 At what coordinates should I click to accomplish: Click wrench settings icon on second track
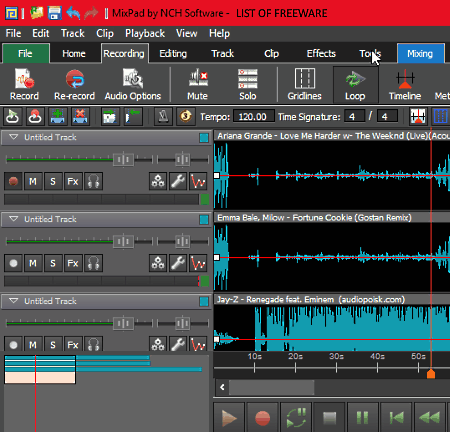178,263
